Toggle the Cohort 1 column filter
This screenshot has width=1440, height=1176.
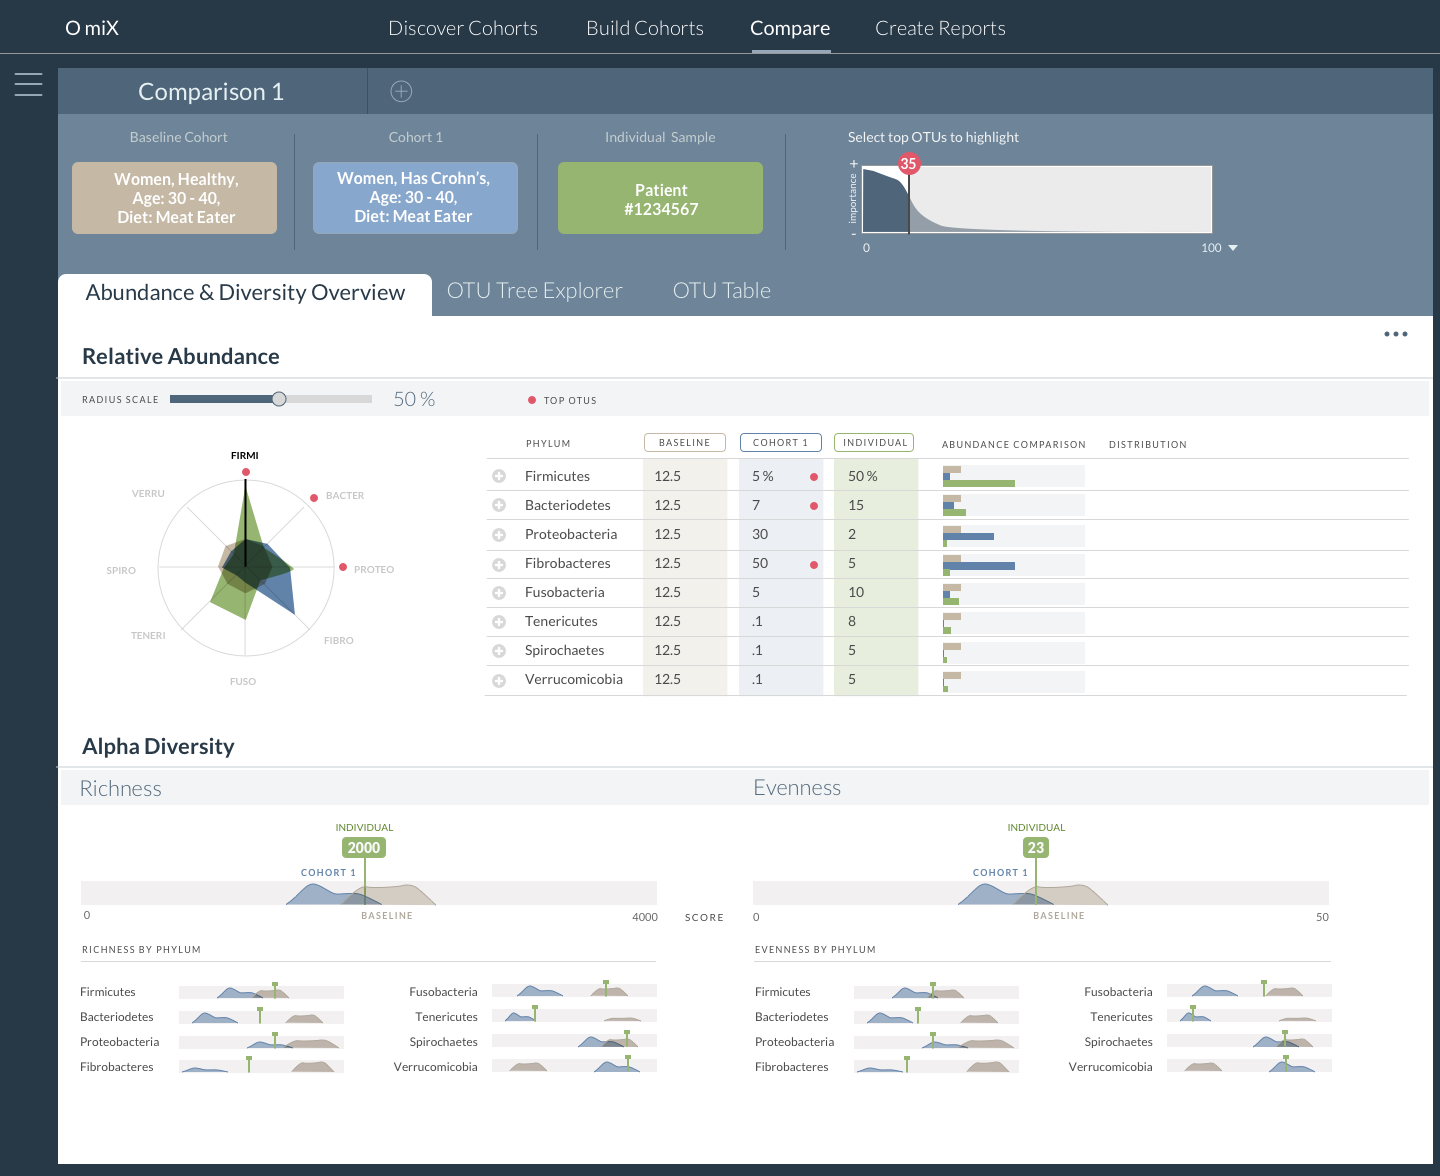tap(780, 443)
